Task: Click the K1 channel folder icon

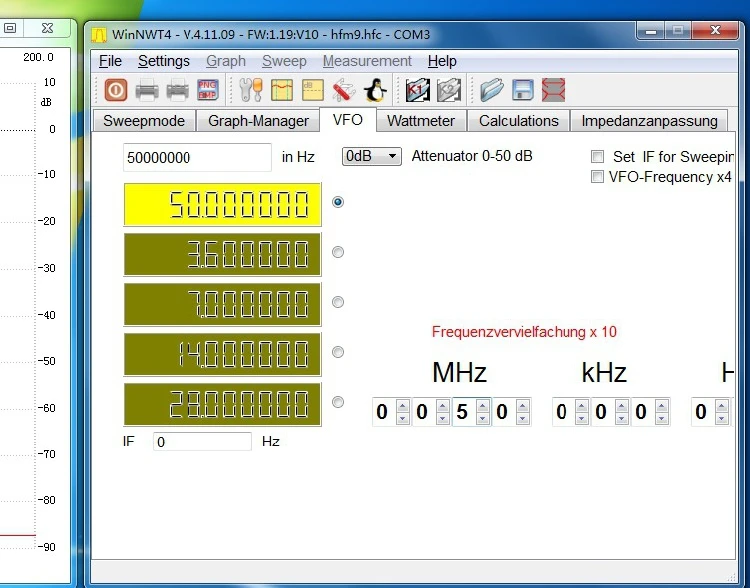Action: click(418, 90)
